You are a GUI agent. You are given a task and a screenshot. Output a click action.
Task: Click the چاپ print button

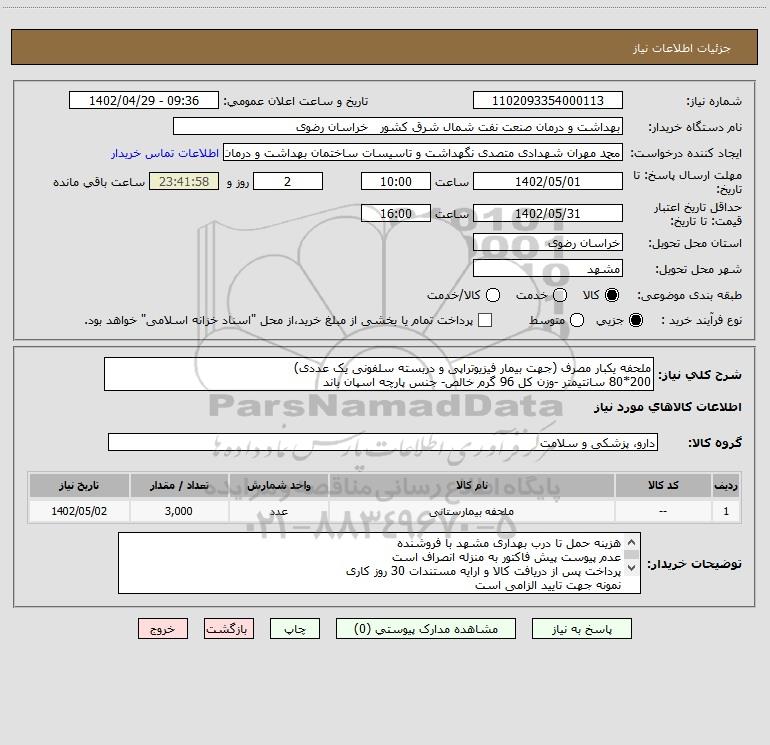point(295,629)
